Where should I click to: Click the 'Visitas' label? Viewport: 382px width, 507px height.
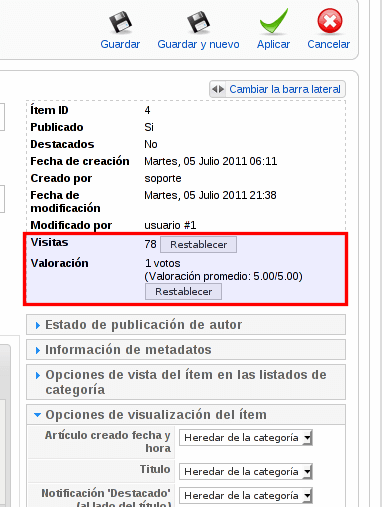click(49, 242)
